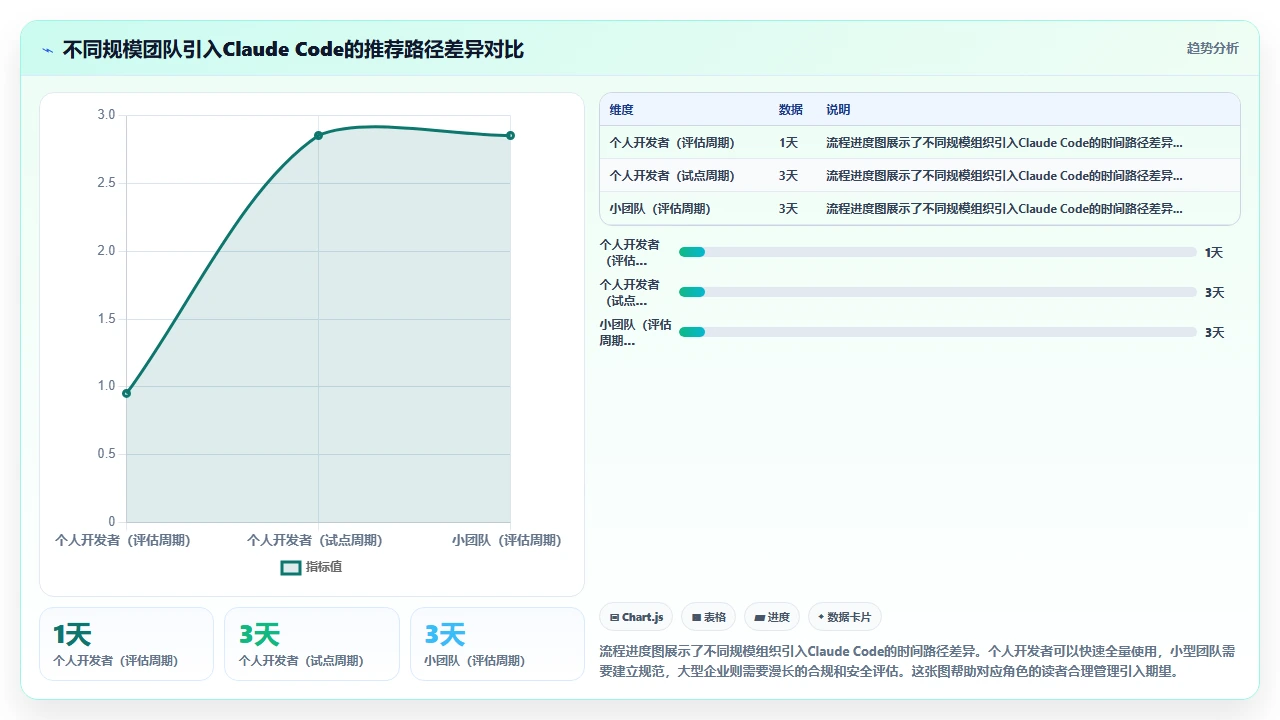
Task: Click the green 3天 个人开发者（试点周期） card
Action: pyautogui.click(x=312, y=644)
